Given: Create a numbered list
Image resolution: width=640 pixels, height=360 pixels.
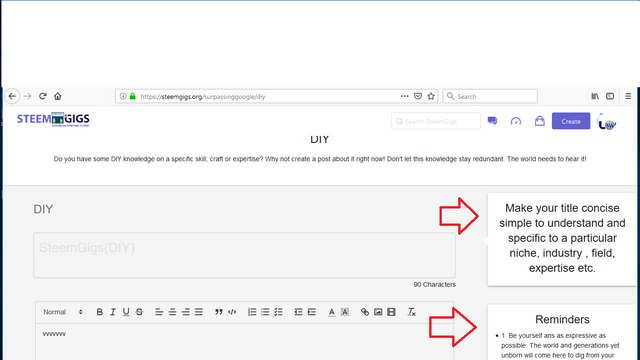Looking at the screenshot, I should [252, 312].
